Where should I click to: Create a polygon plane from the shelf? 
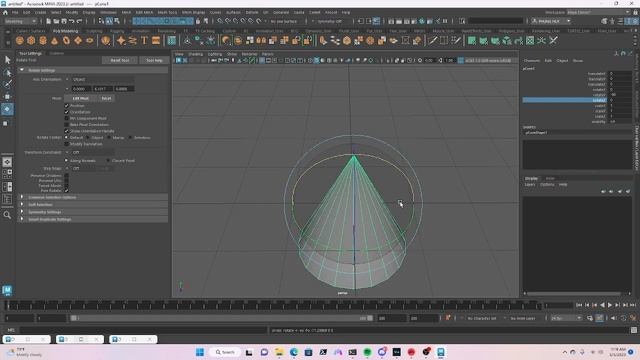(78, 40)
